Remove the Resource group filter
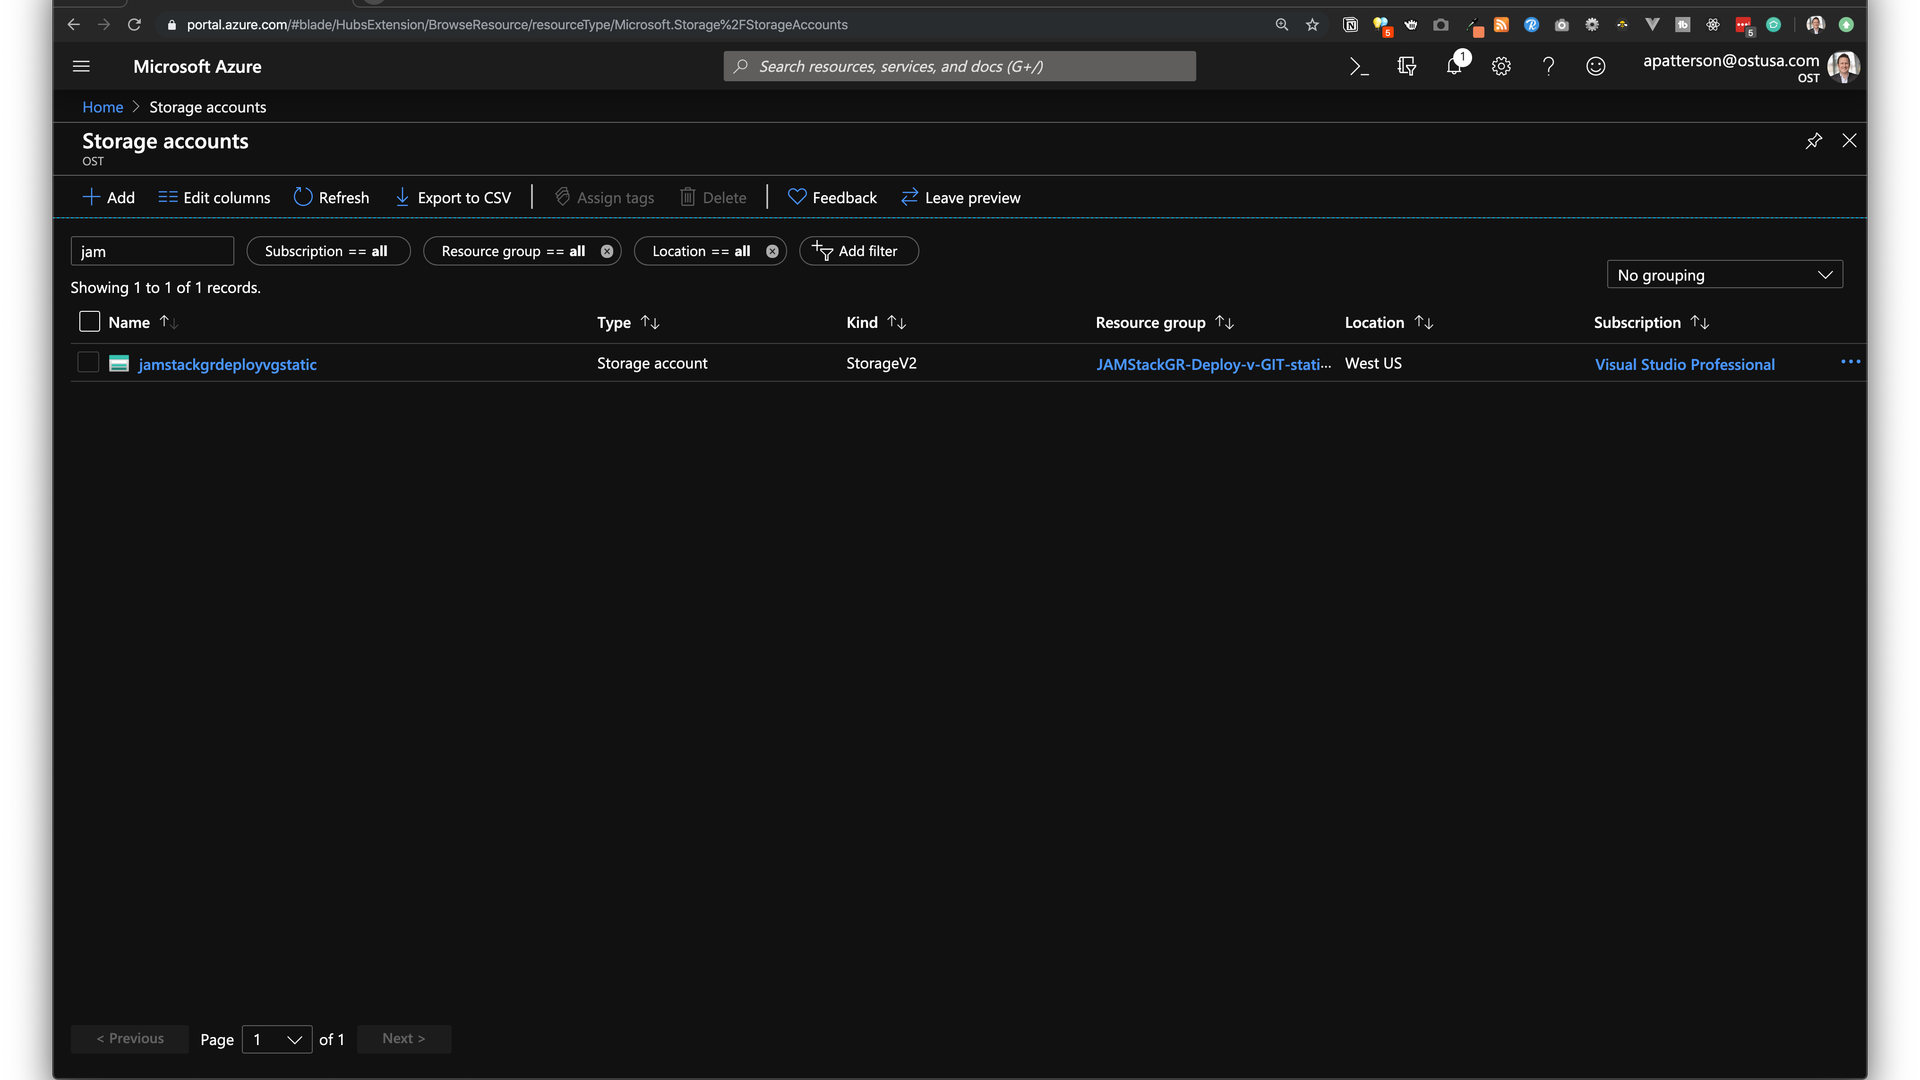This screenshot has height=1080, width=1920. click(x=607, y=252)
